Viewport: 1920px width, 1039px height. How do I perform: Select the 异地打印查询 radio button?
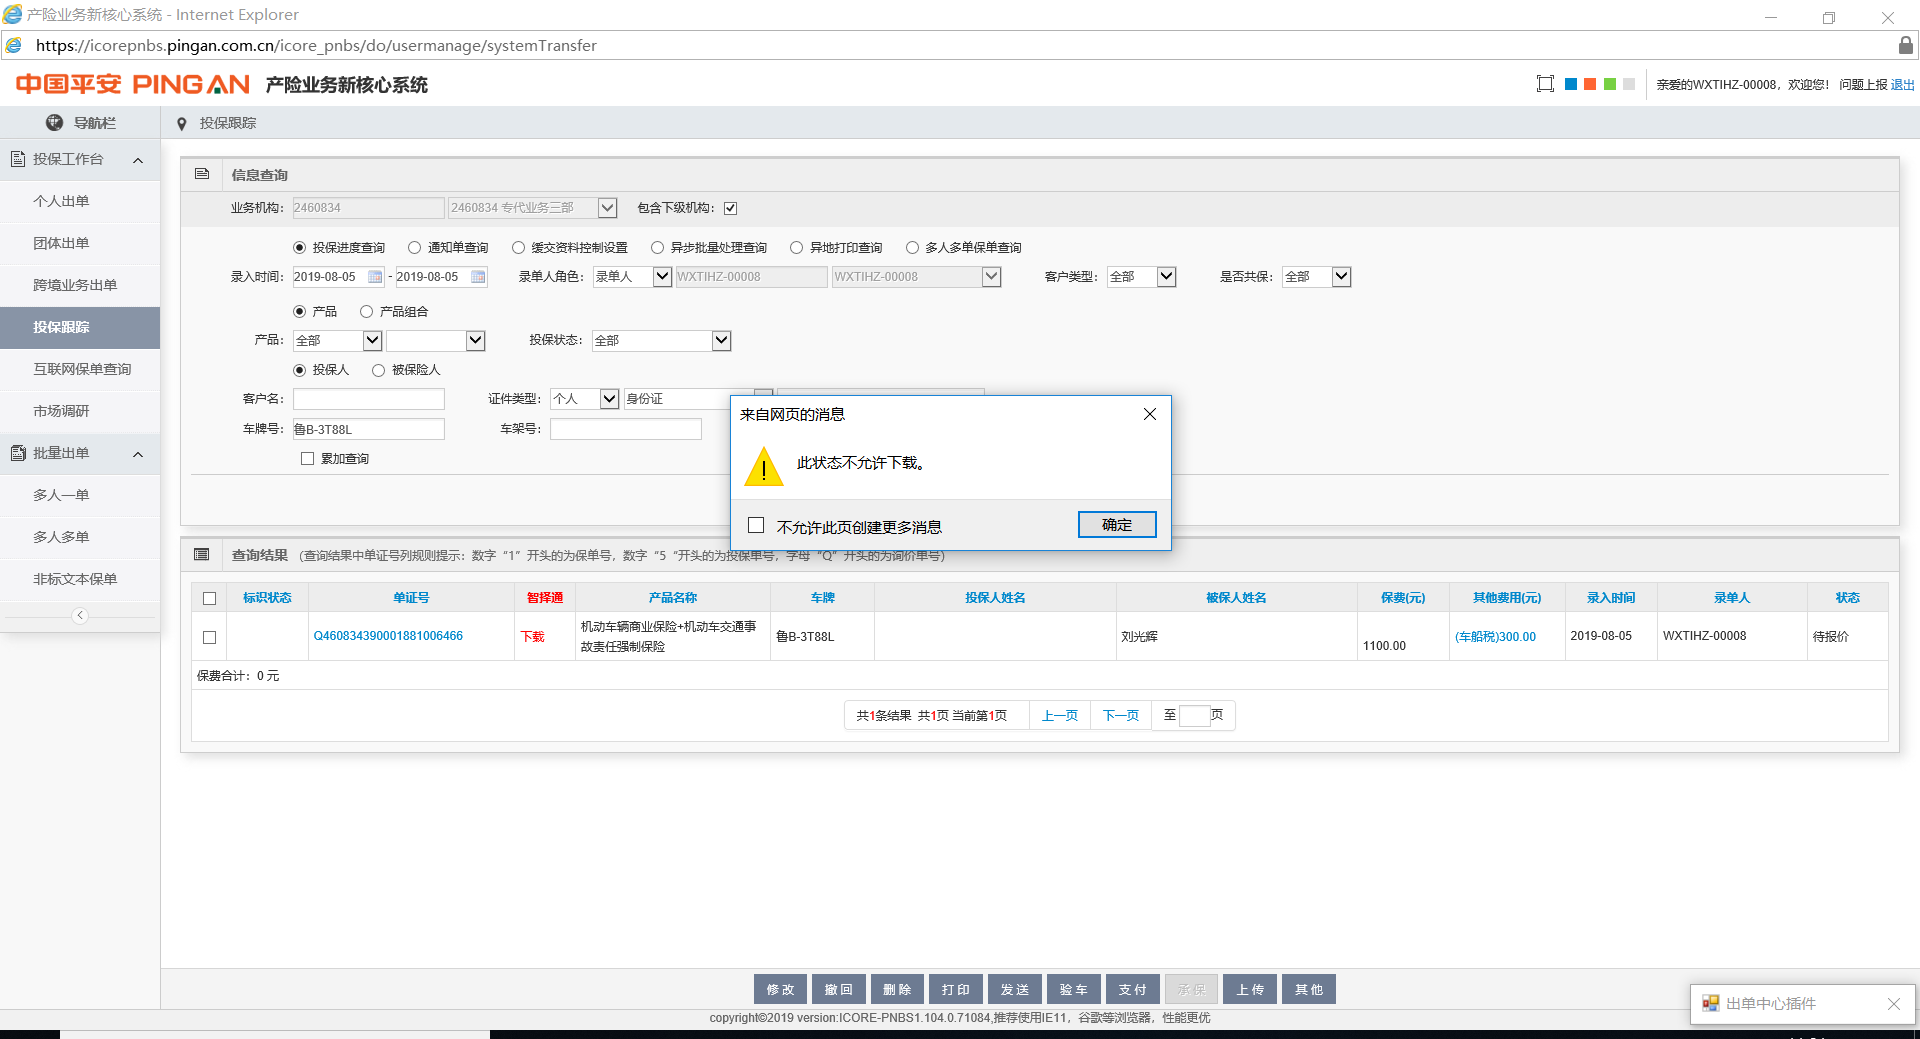tap(796, 248)
